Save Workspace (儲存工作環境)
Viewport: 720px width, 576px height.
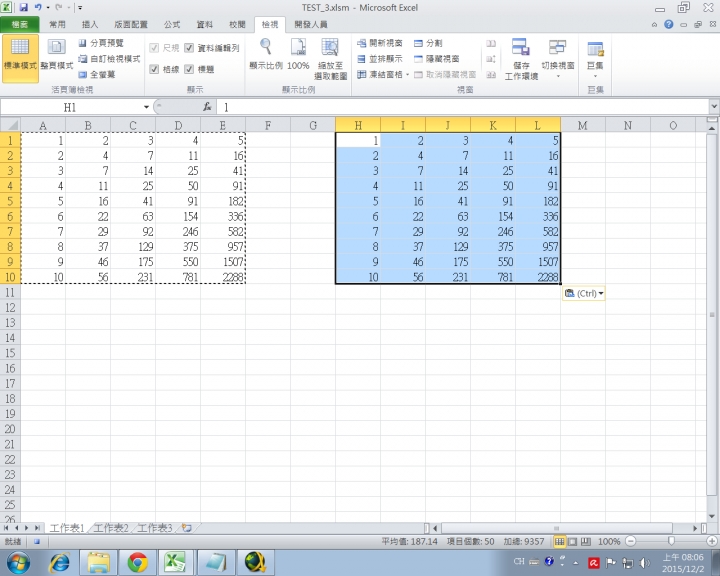pos(521,59)
